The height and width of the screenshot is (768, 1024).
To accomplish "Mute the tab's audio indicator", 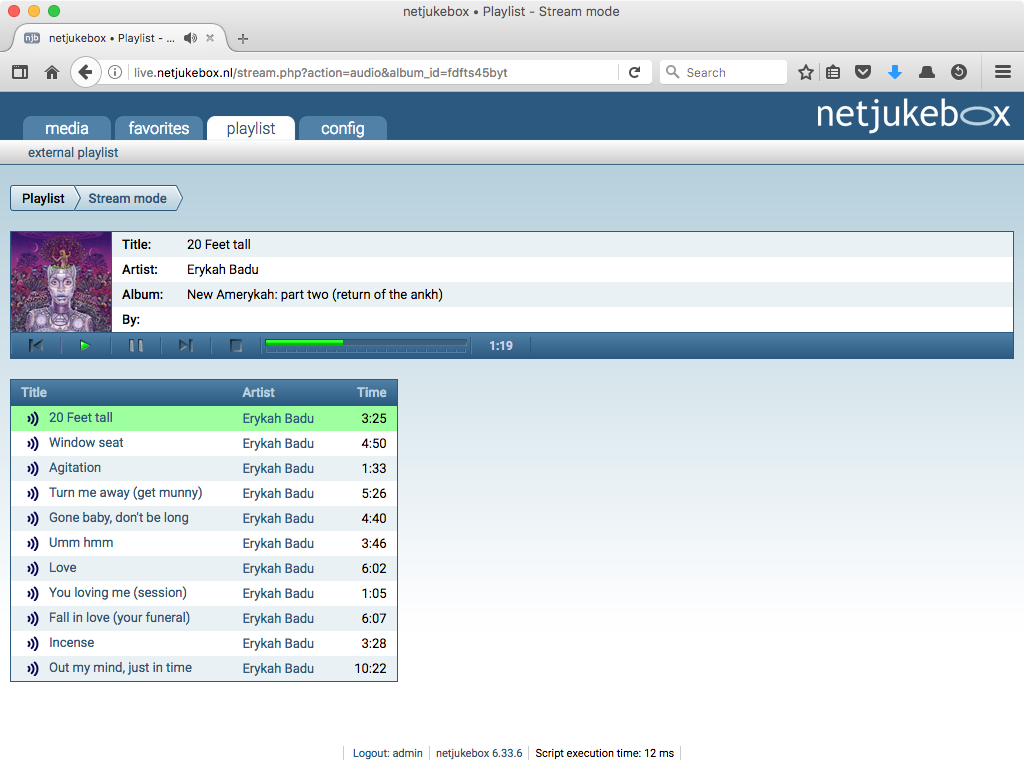I will (x=190, y=38).
